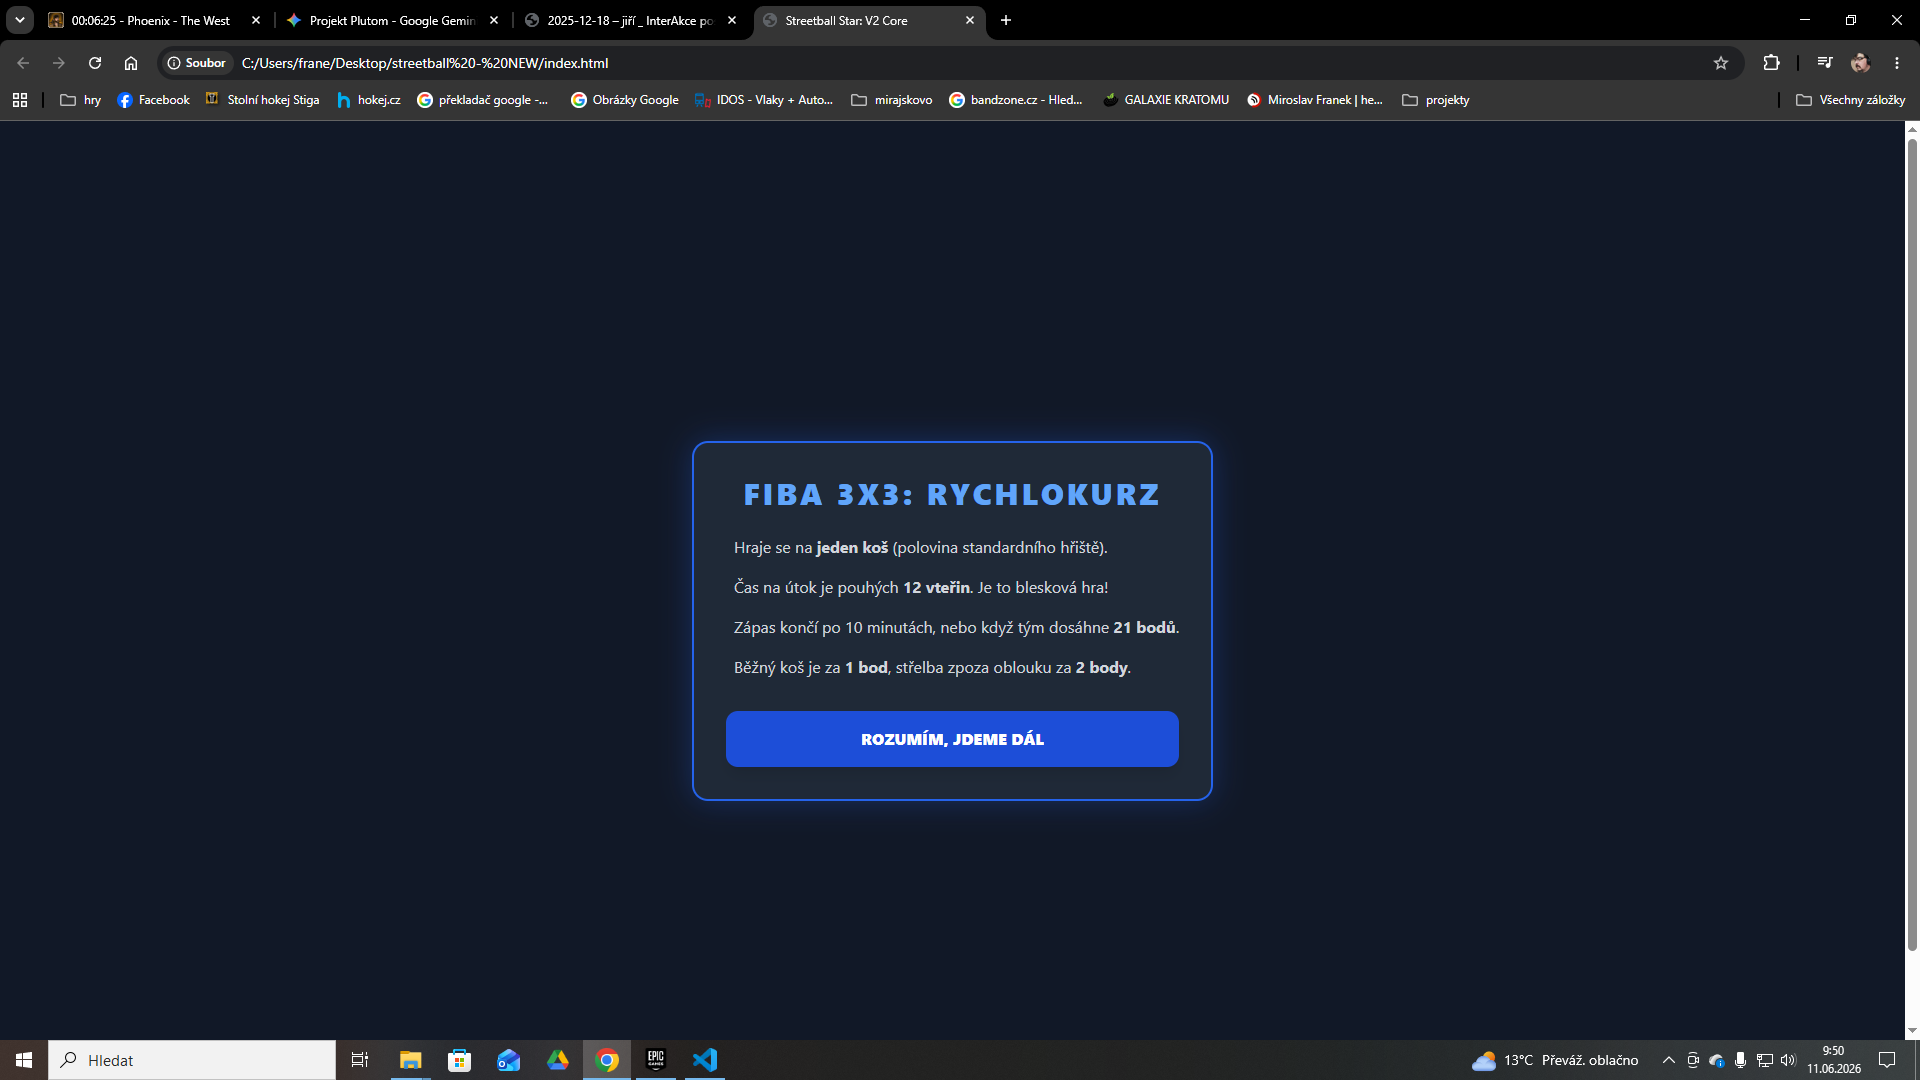
Task: Open Outlook from the taskbar
Action: [x=508, y=1060]
